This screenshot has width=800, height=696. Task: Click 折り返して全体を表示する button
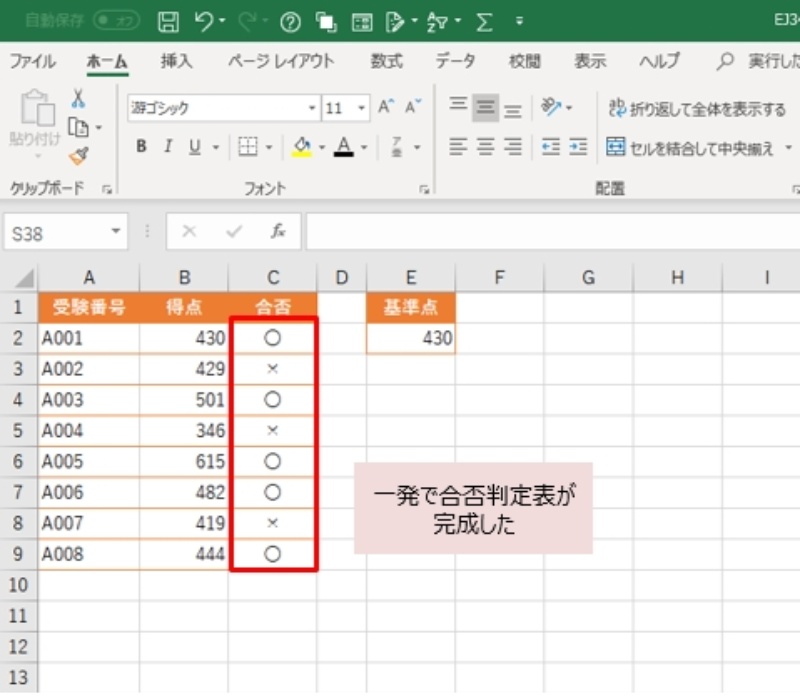697,108
